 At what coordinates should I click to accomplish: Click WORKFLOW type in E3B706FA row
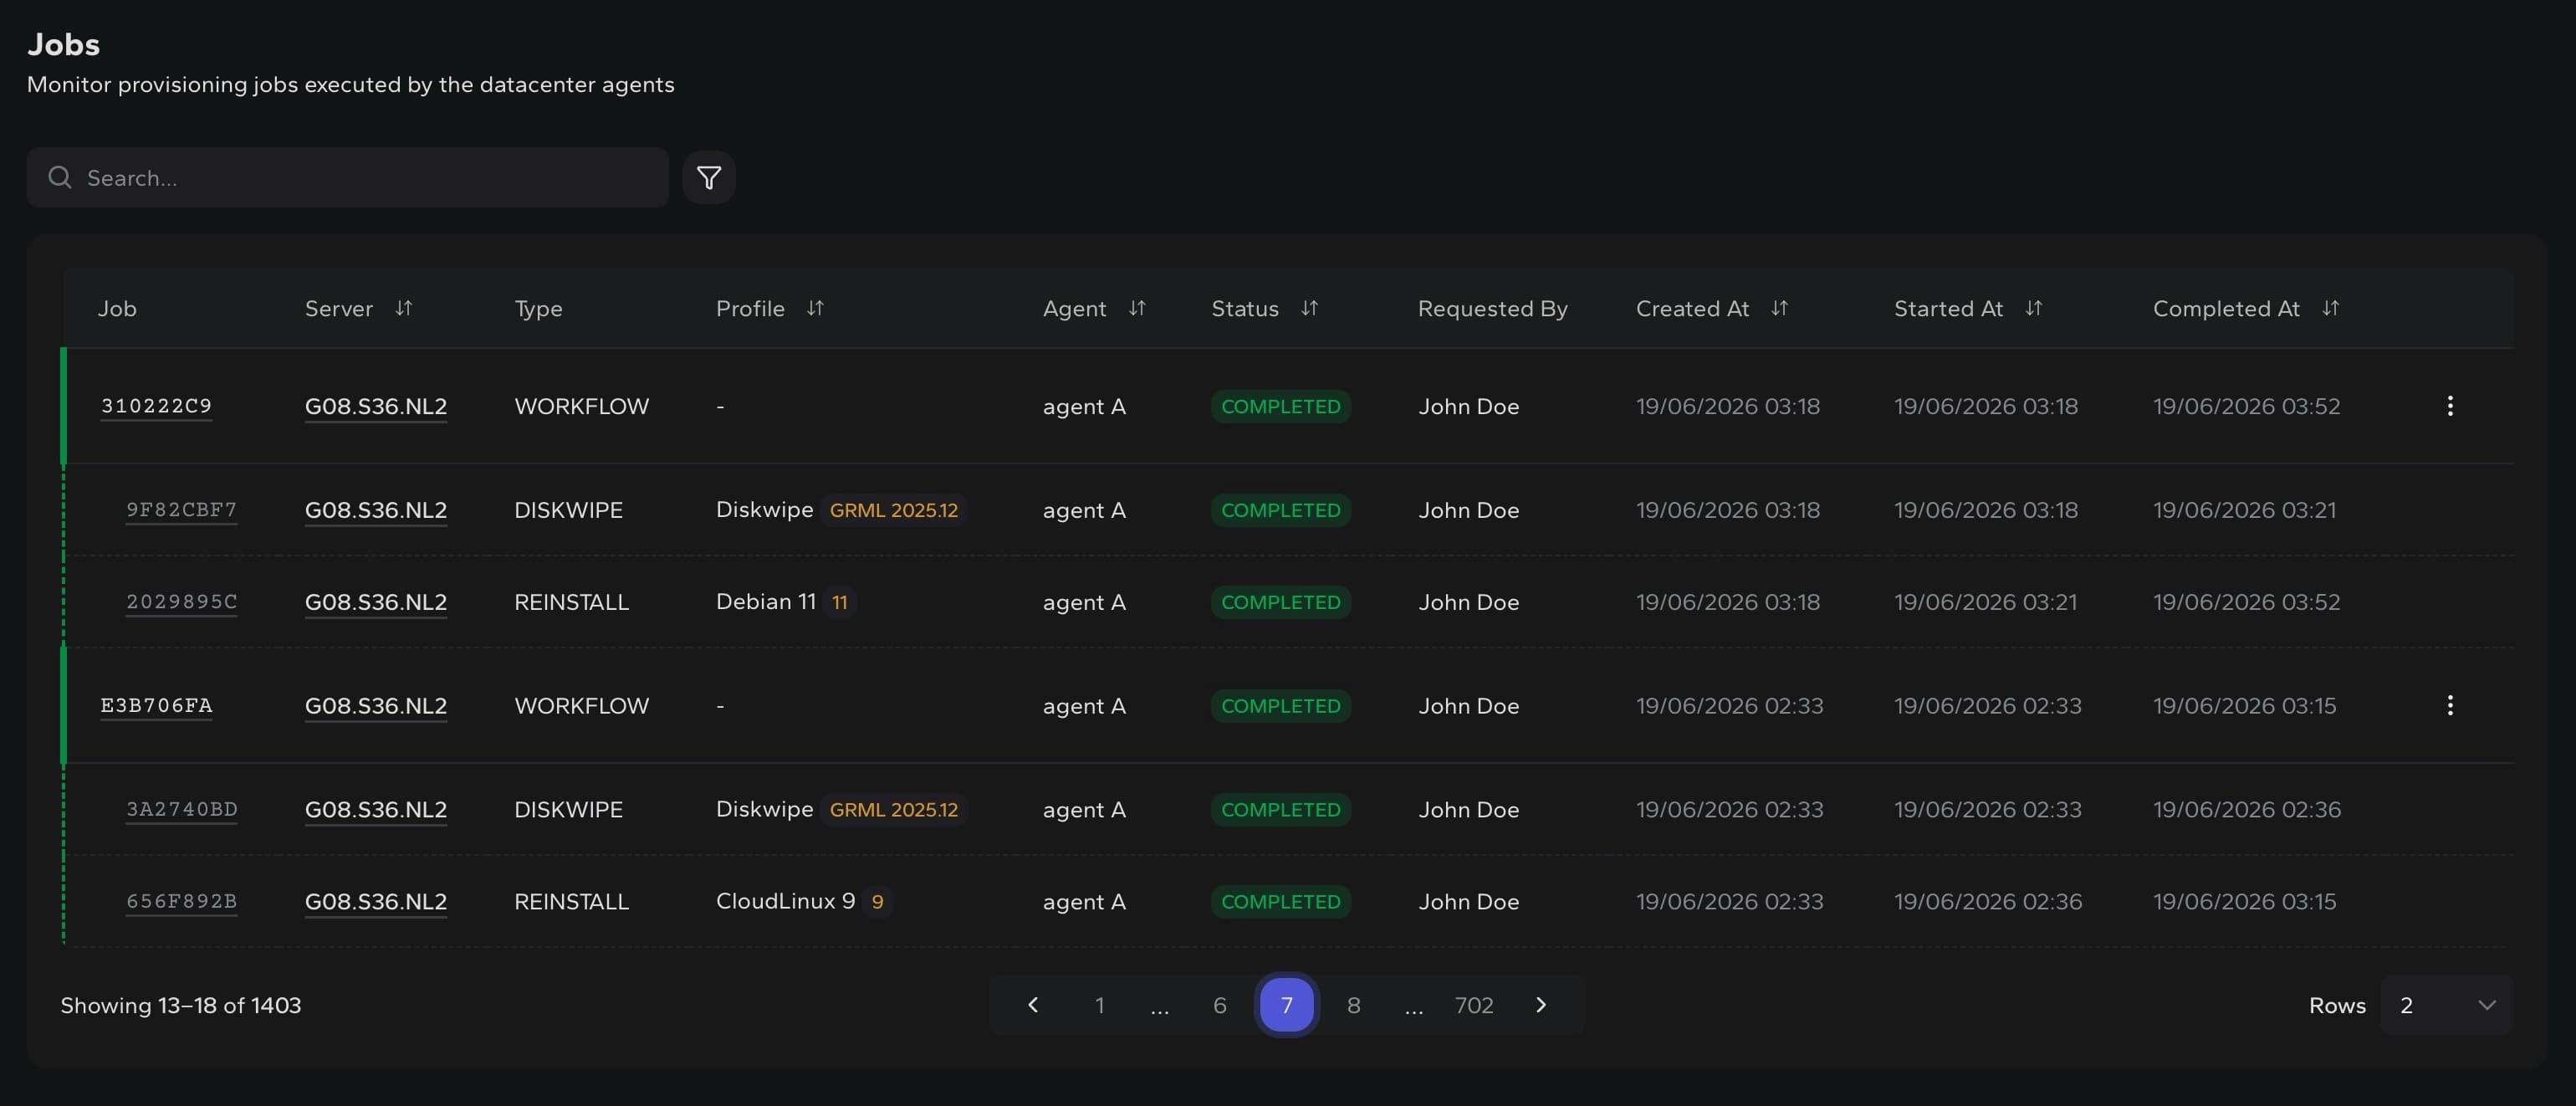581,706
